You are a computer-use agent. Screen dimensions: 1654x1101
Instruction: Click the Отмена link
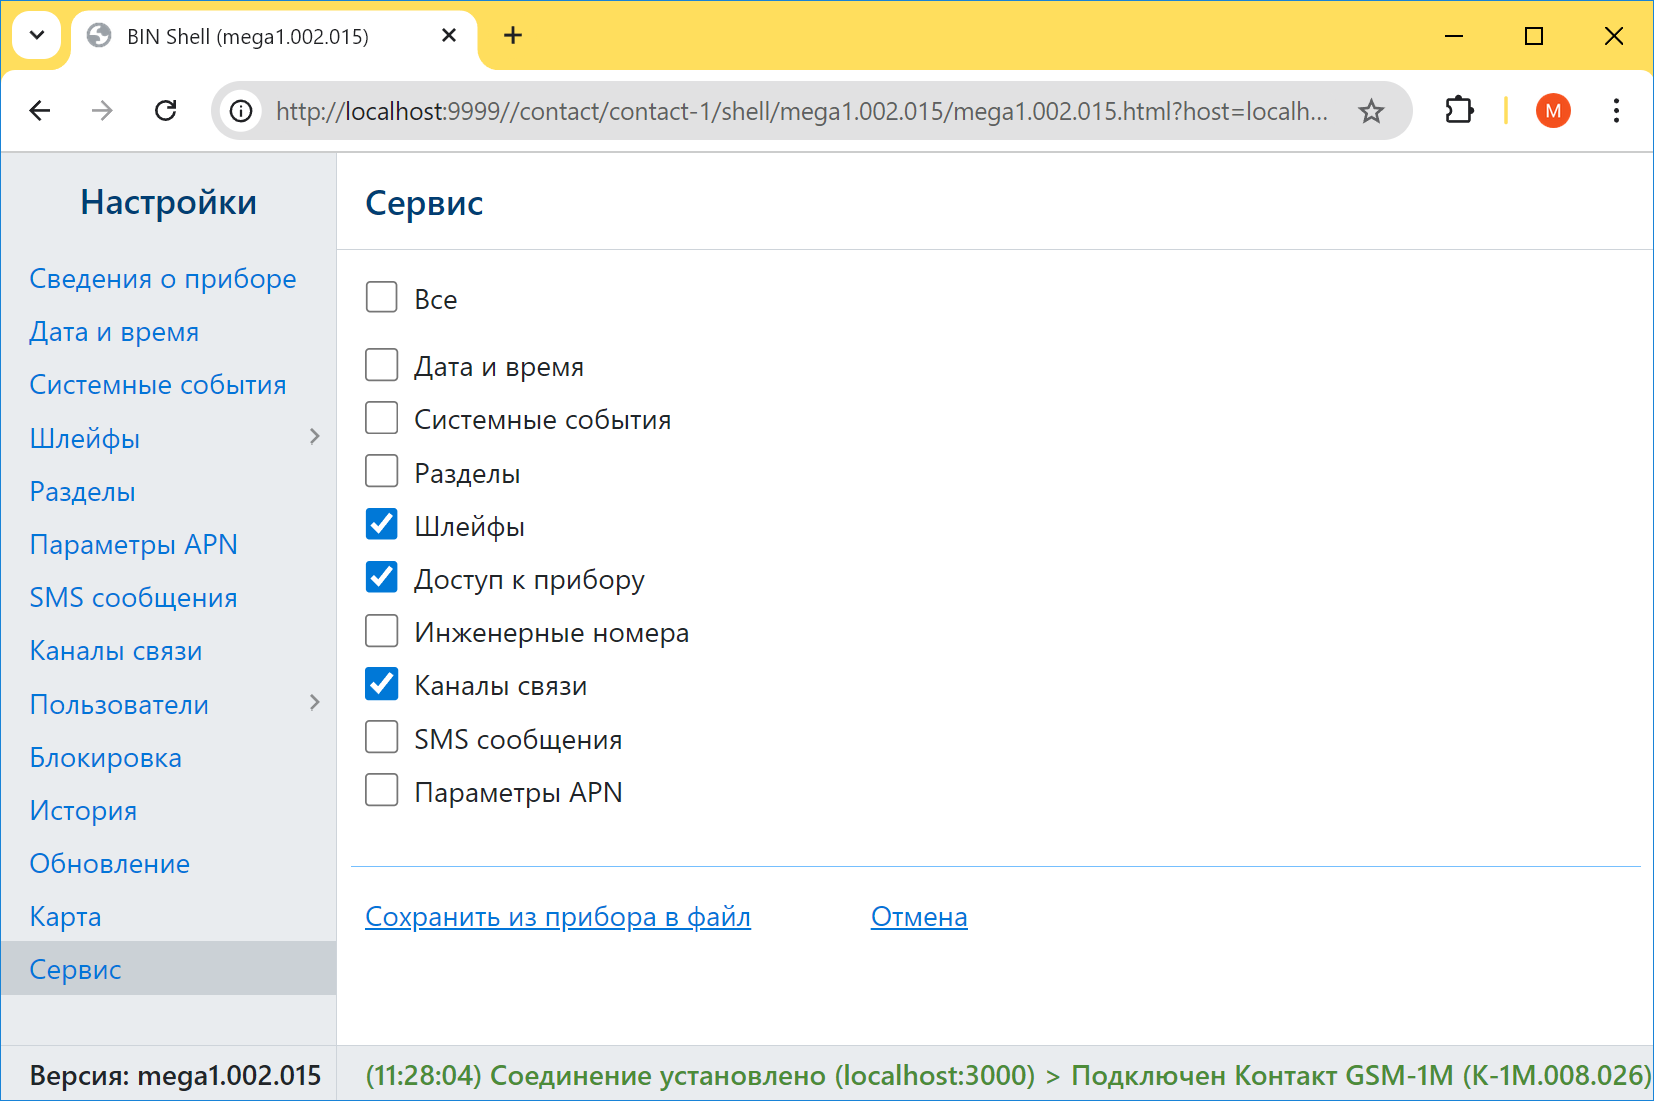[x=919, y=917]
